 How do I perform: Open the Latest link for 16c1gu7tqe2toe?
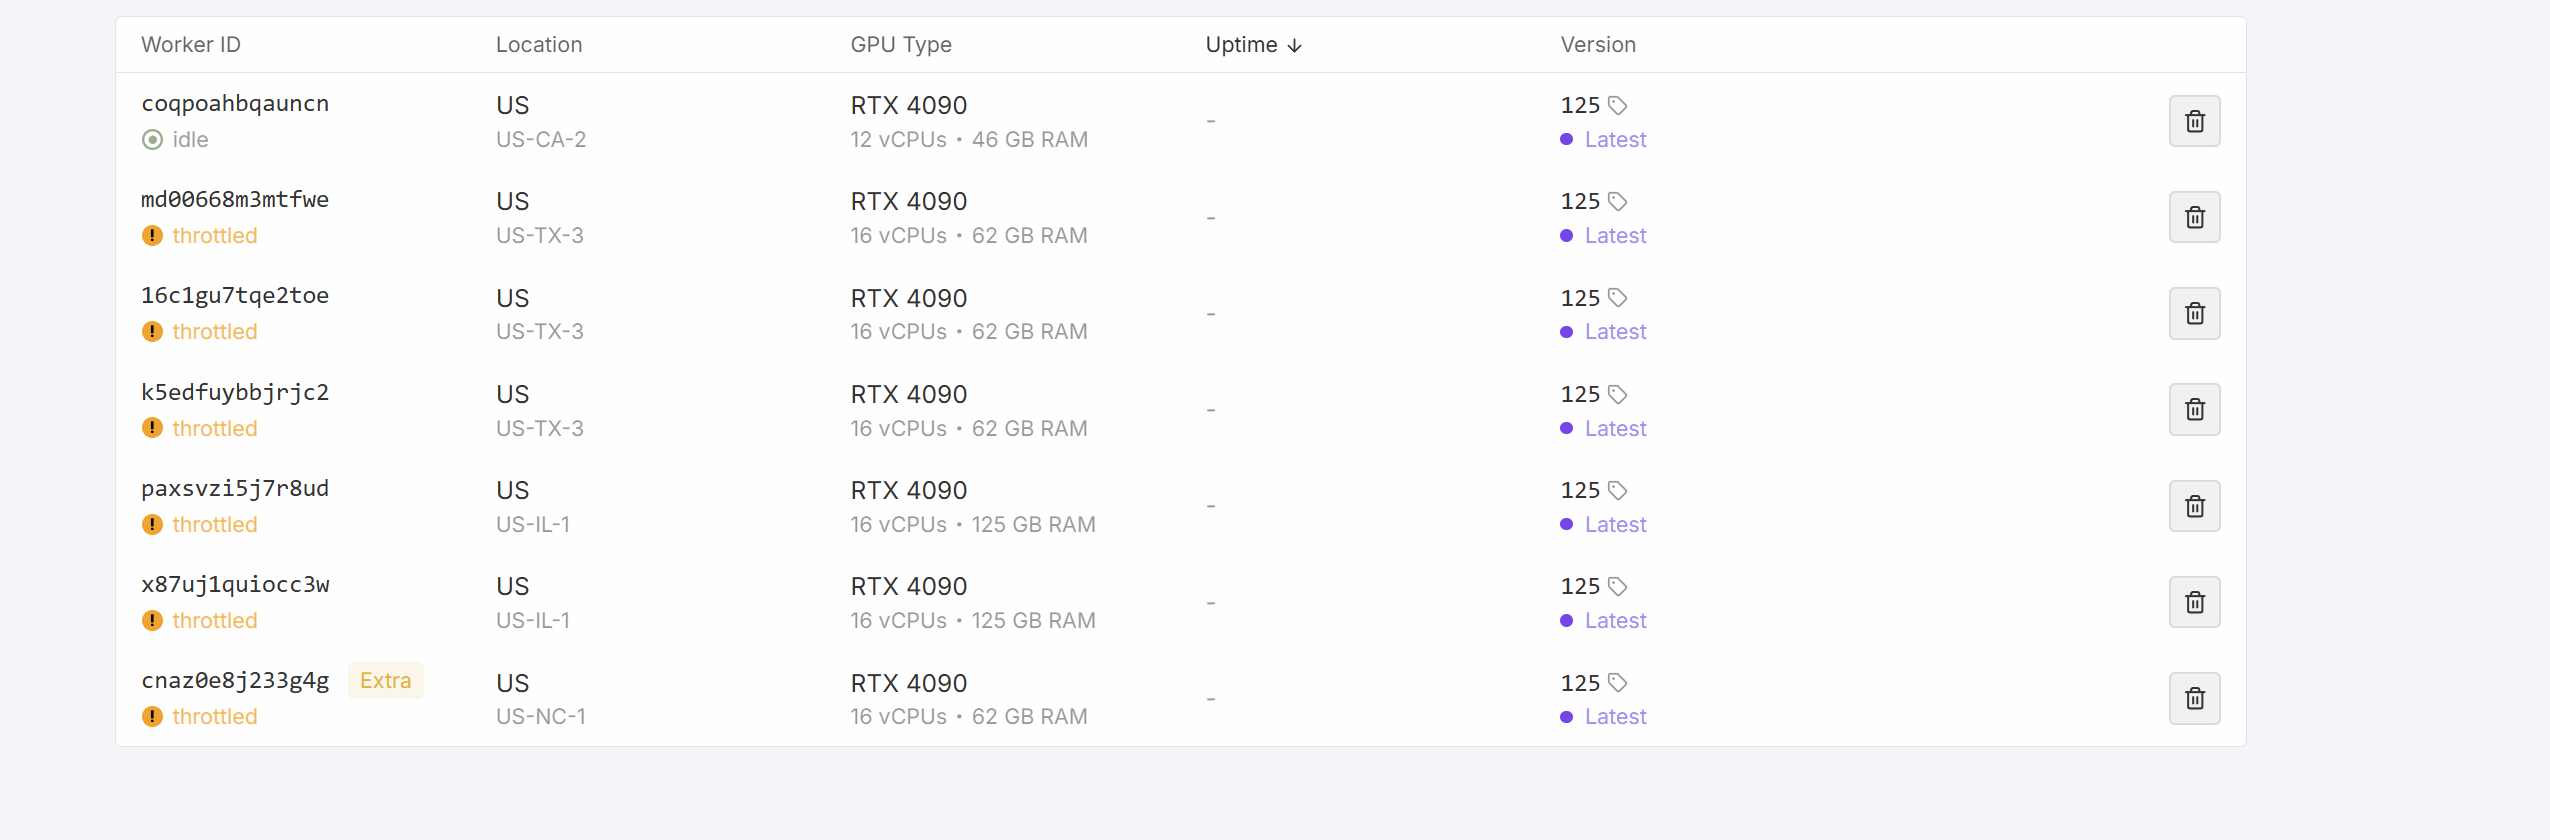click(x=1614, y=332)
